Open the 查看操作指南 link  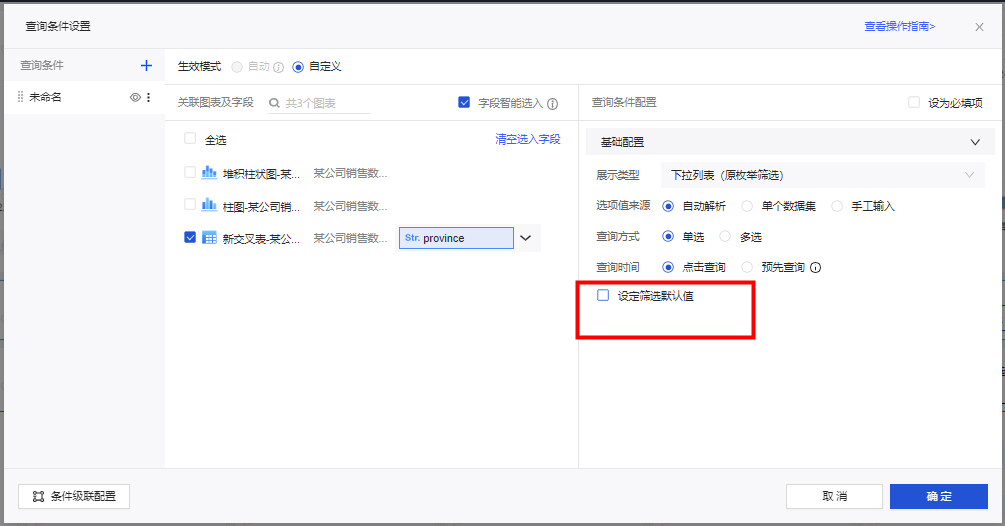(899, 26)
